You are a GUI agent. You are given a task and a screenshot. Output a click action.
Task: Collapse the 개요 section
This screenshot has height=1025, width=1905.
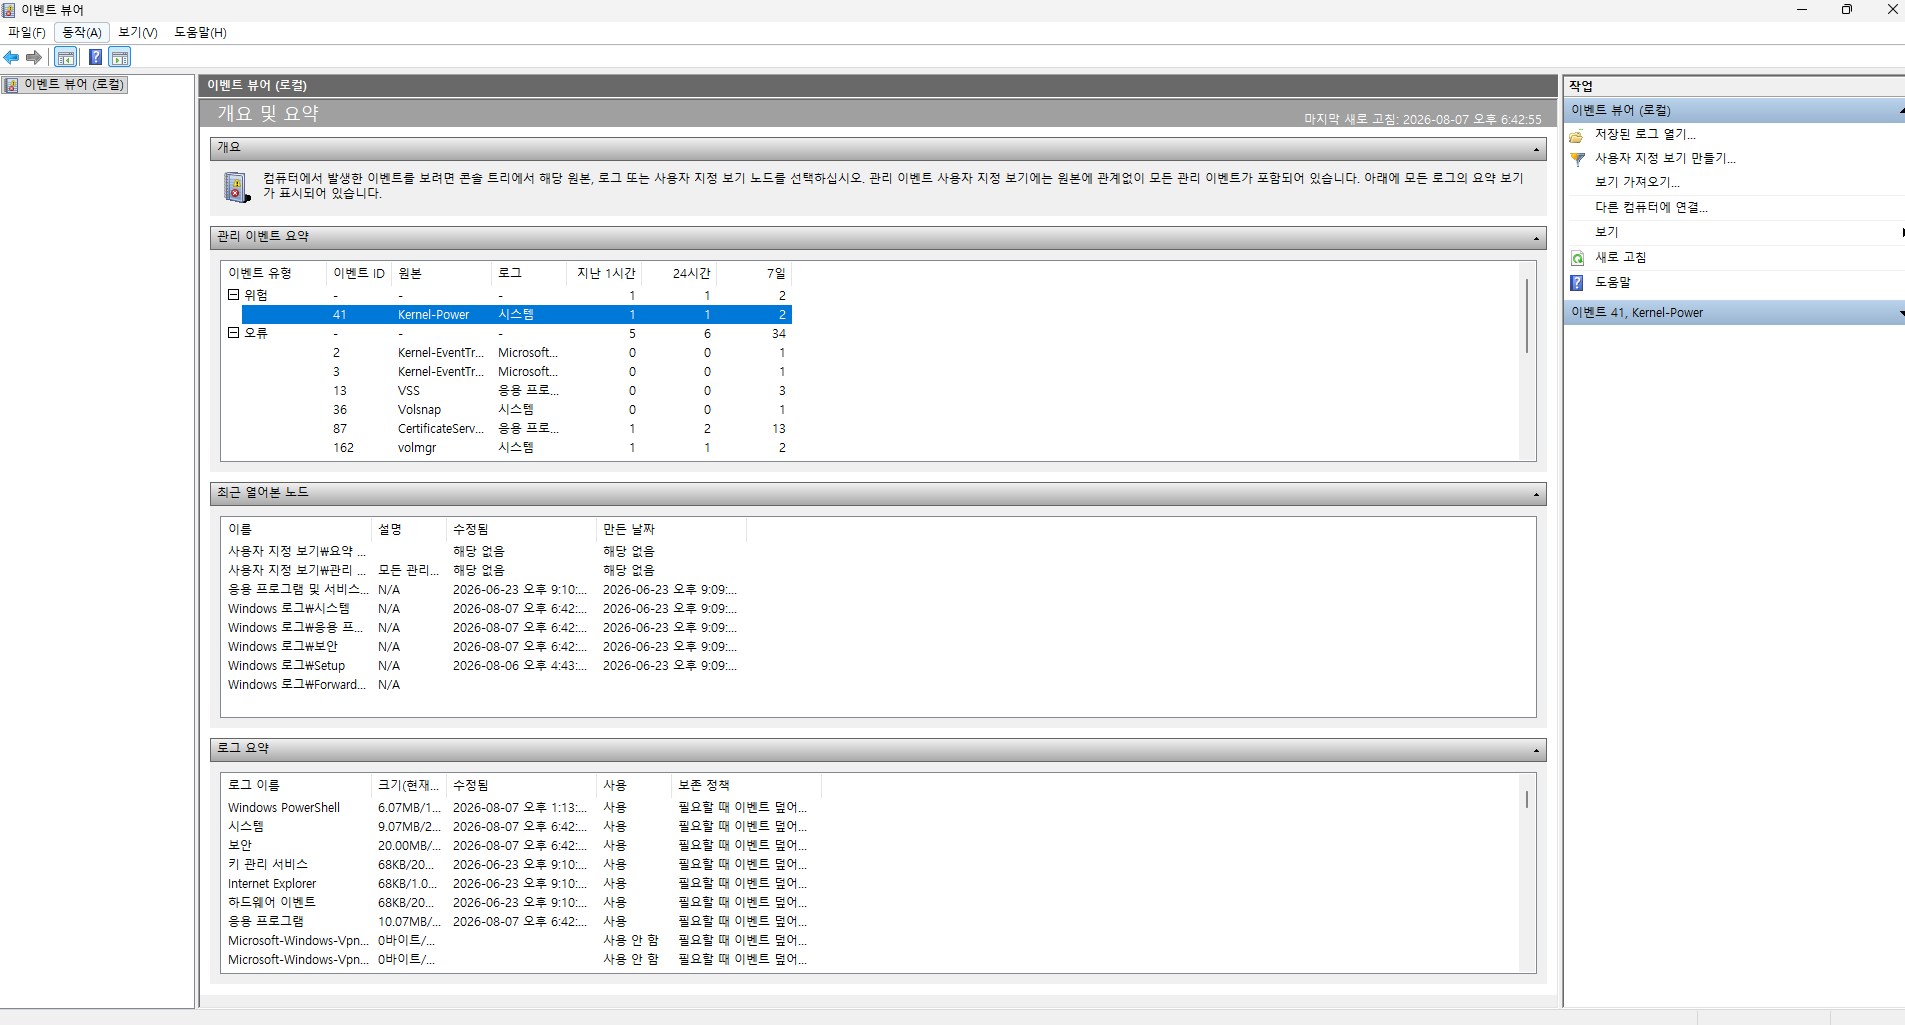click(x=1536, y=150)
